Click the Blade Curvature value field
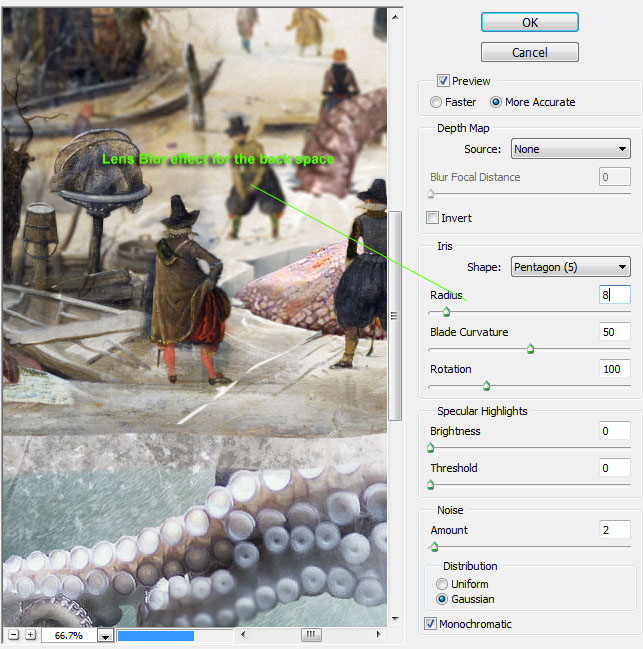This screenshot has height=649, width=643. coord(614,332)
